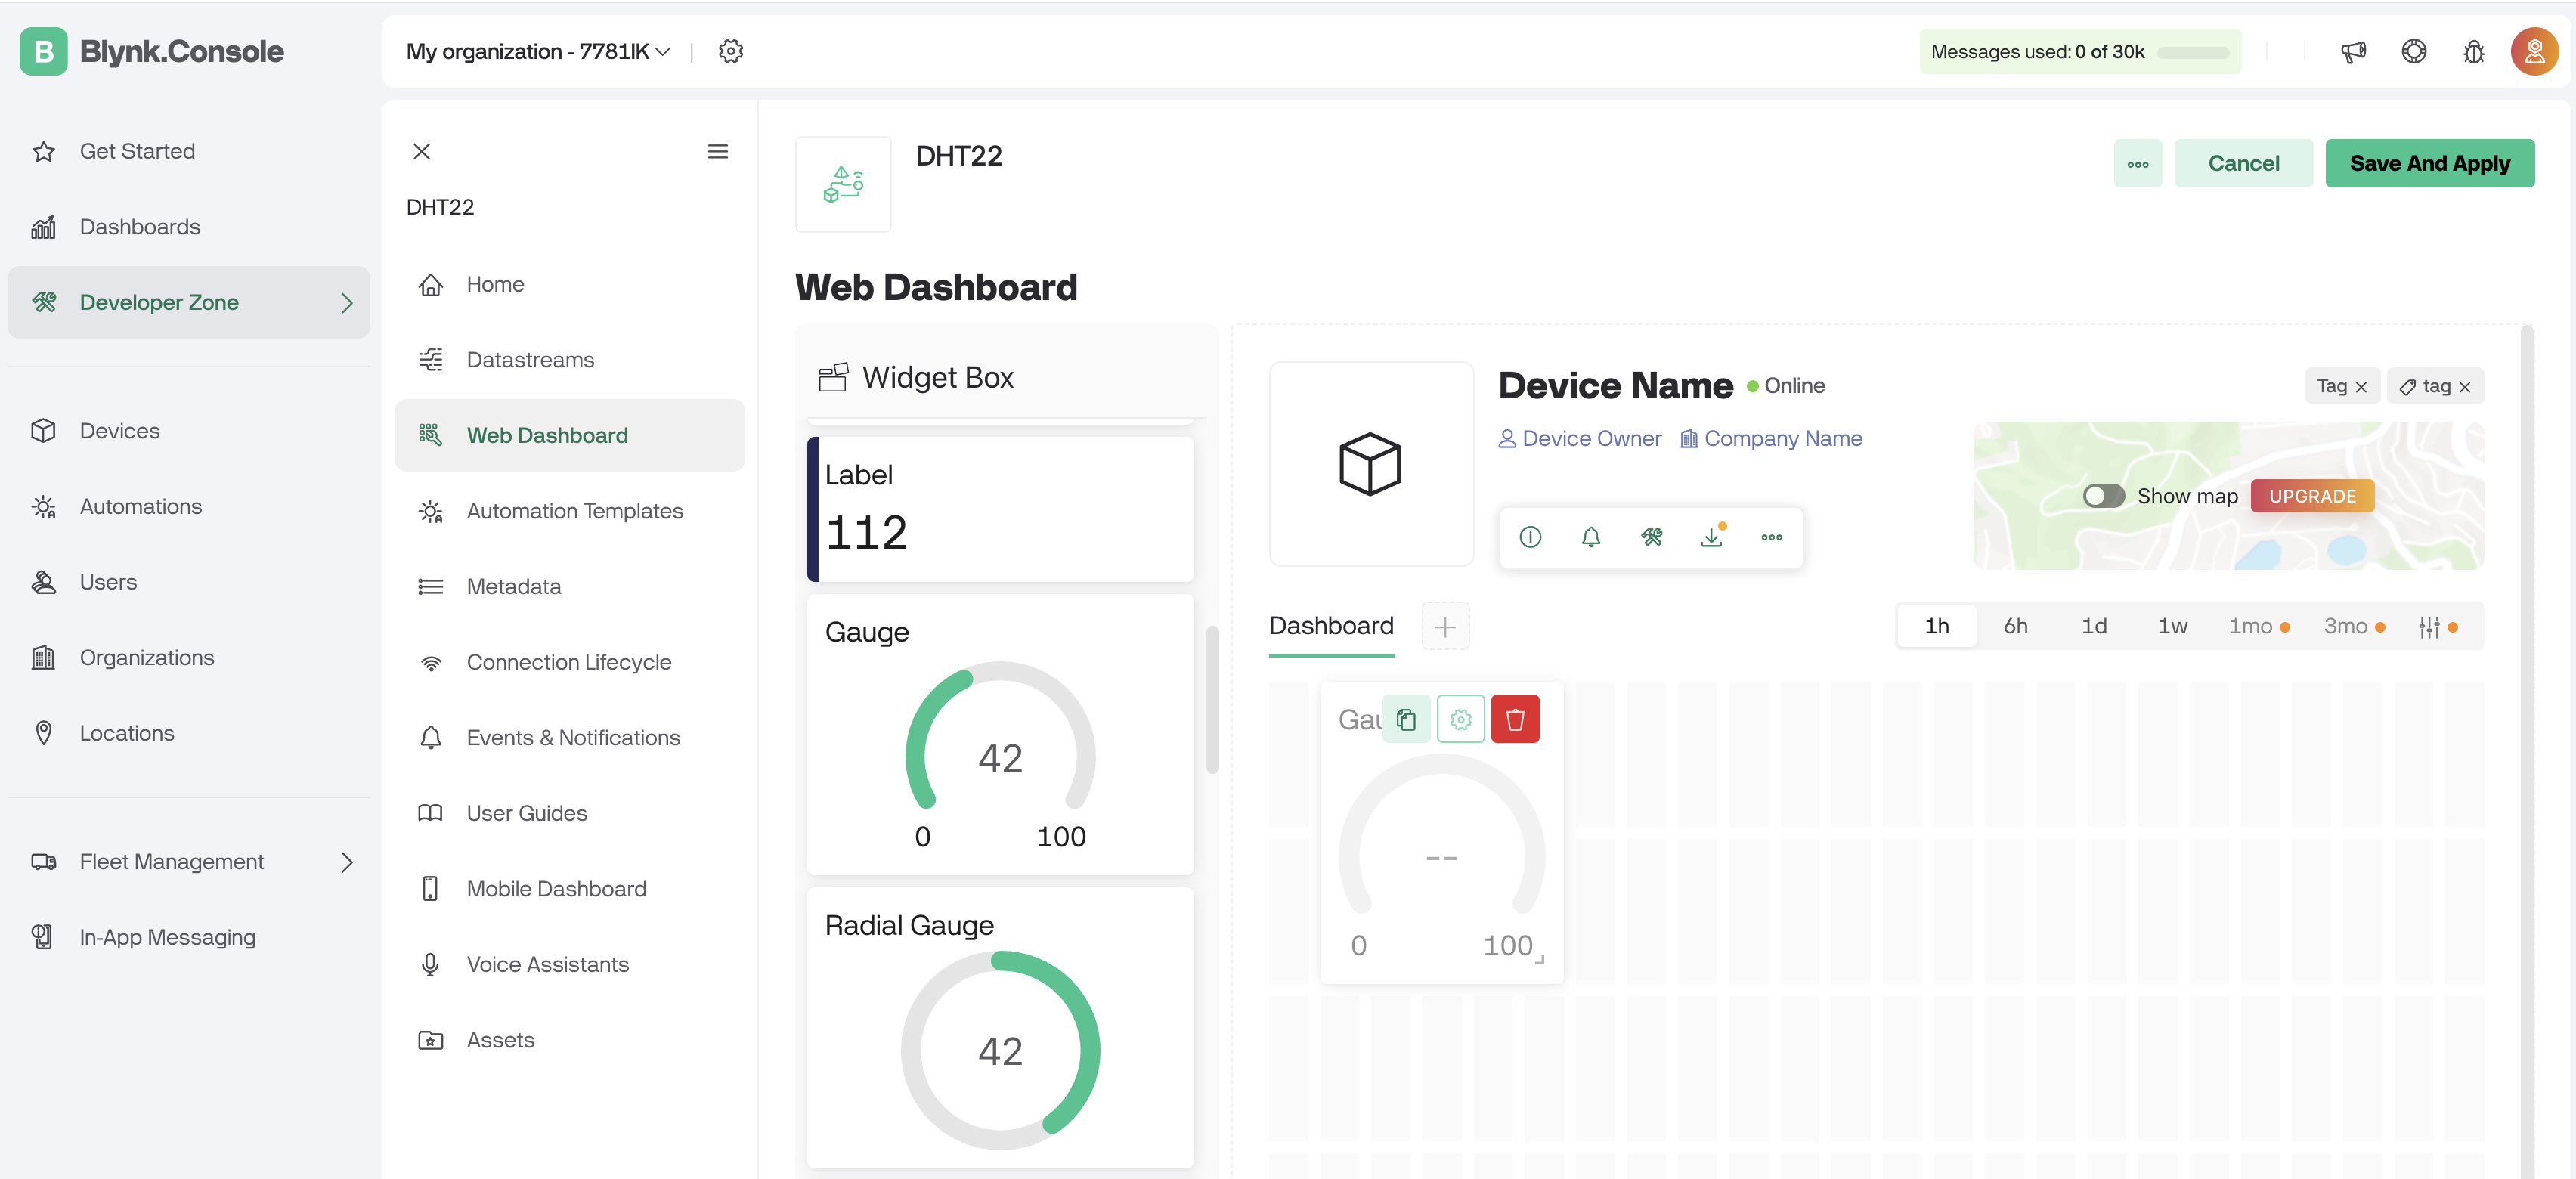Collapse template menu with hamburger icon
The width and height of the screenshot is (2576, 1179).
click(718, 151)
